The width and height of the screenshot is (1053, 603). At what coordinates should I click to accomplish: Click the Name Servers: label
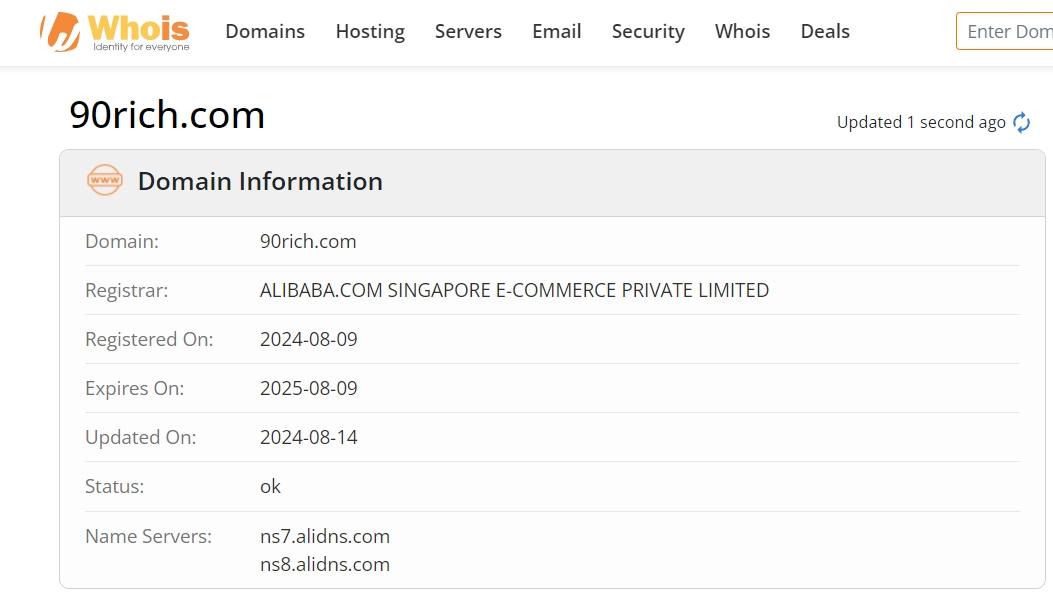(148, 536)
